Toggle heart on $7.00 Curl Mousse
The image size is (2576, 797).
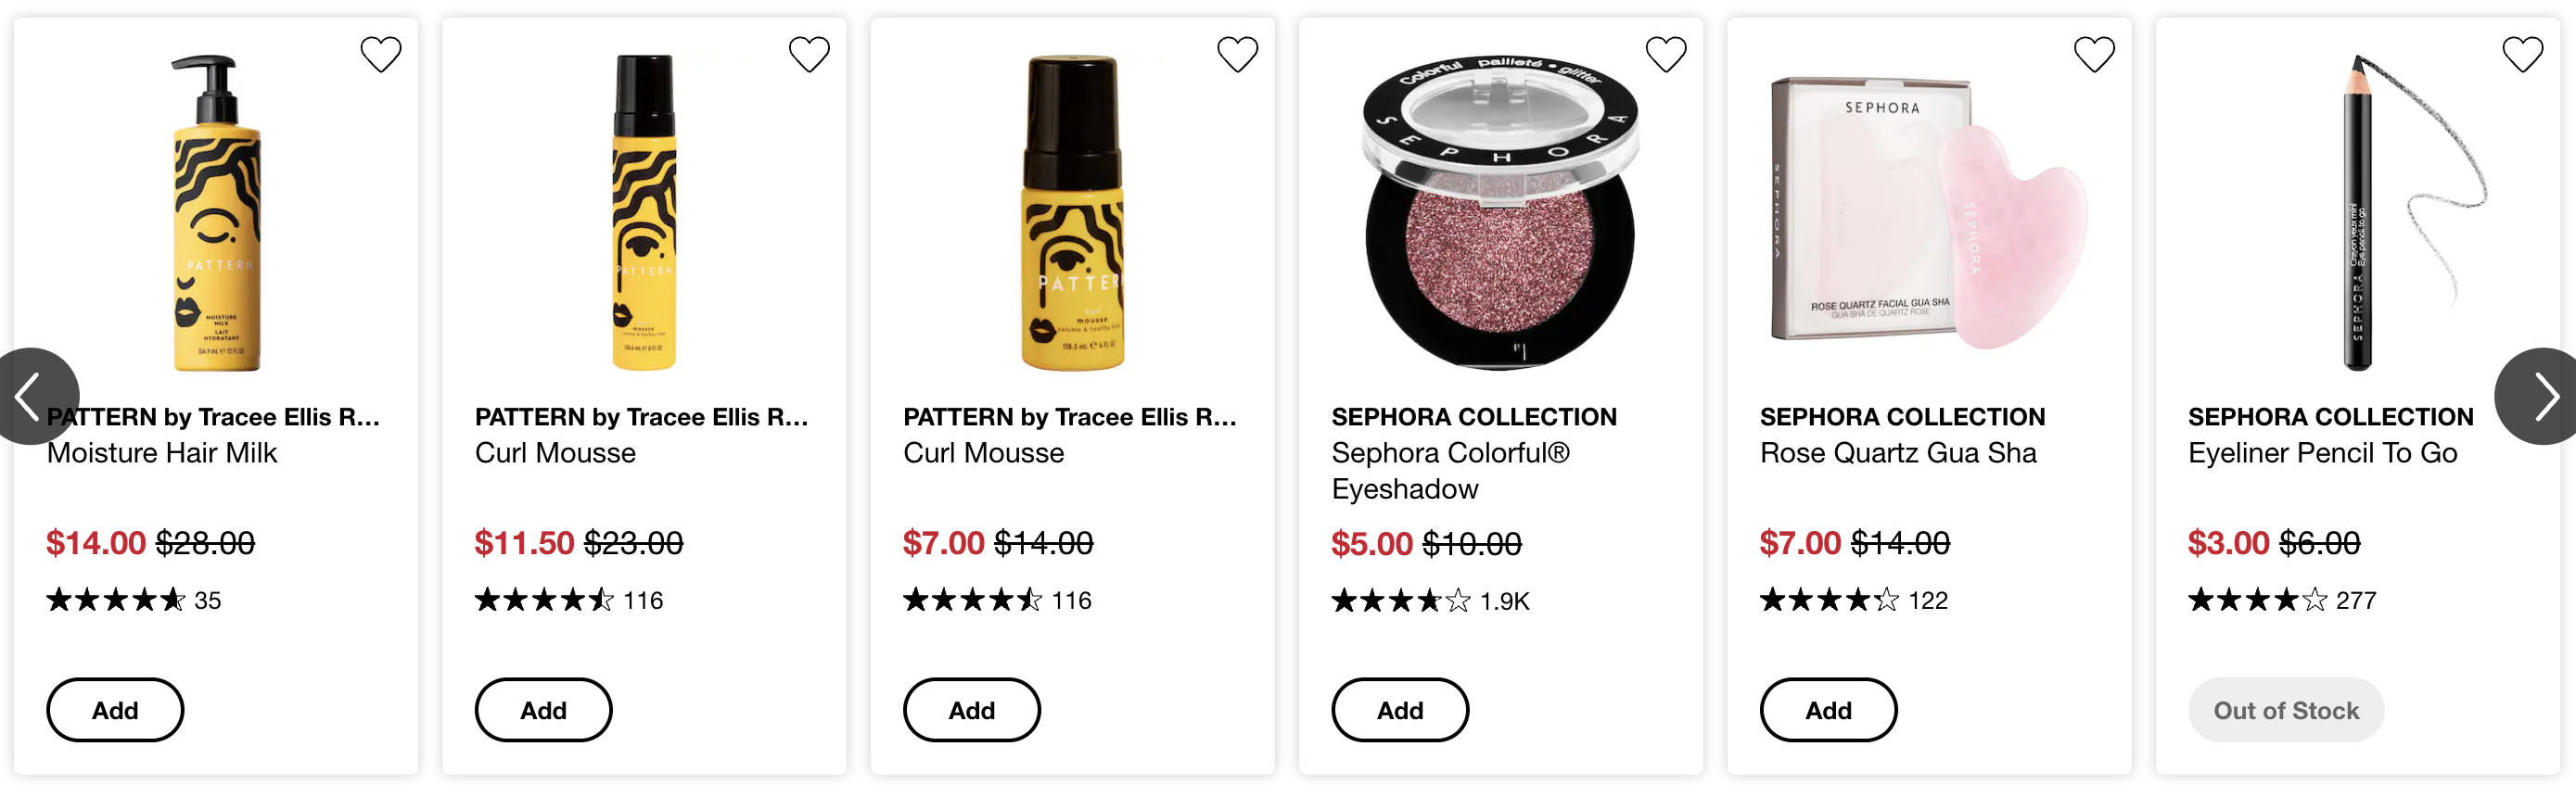click(1237, 54)
